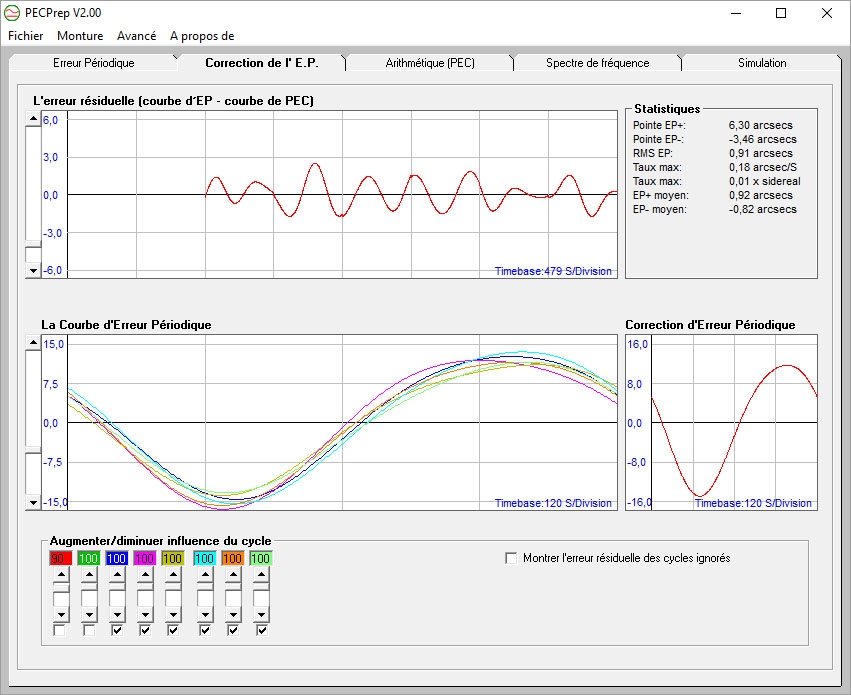
Task: Disable the light green cycle checkbox
Action: [x=261, y=631]
